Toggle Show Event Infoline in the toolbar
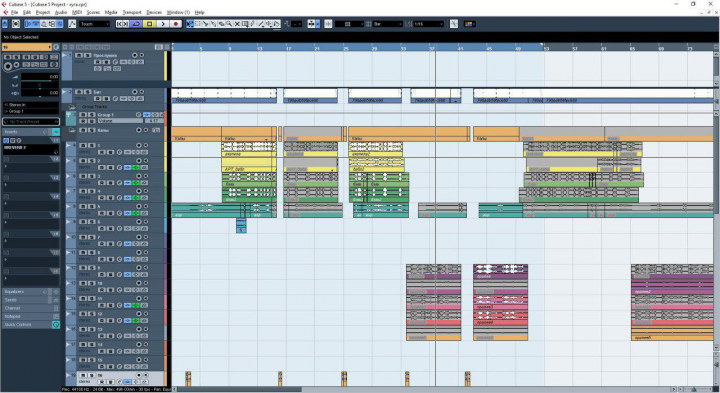Viewport: 720px width, 393px height. tap(35, 24)
